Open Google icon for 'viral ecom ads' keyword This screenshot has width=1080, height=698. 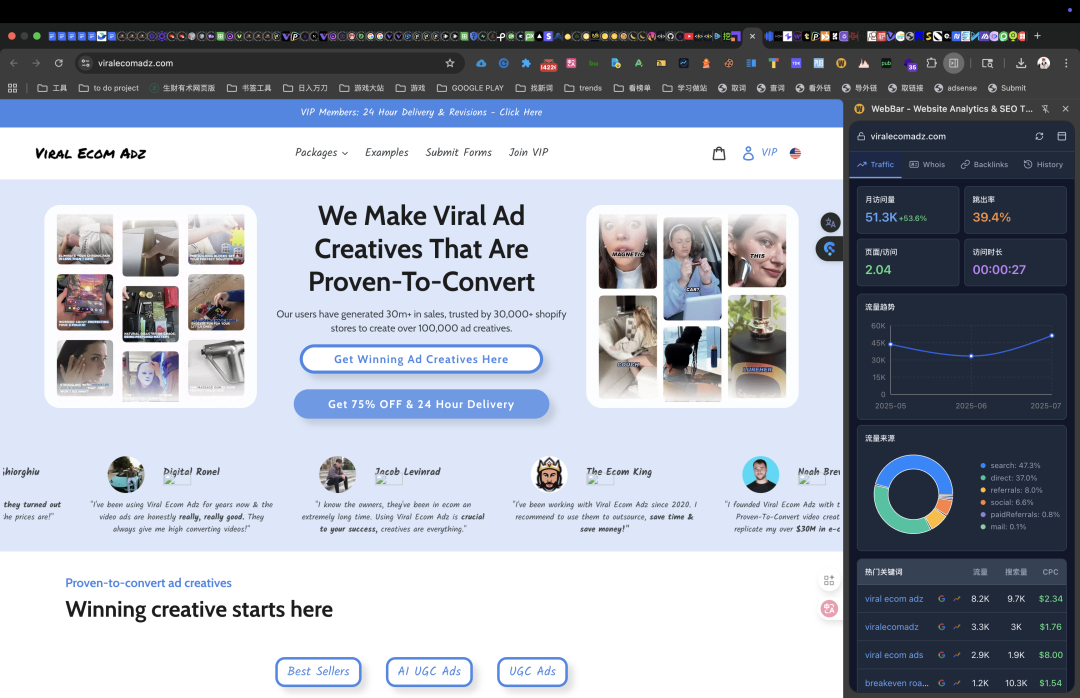(941, 655)
